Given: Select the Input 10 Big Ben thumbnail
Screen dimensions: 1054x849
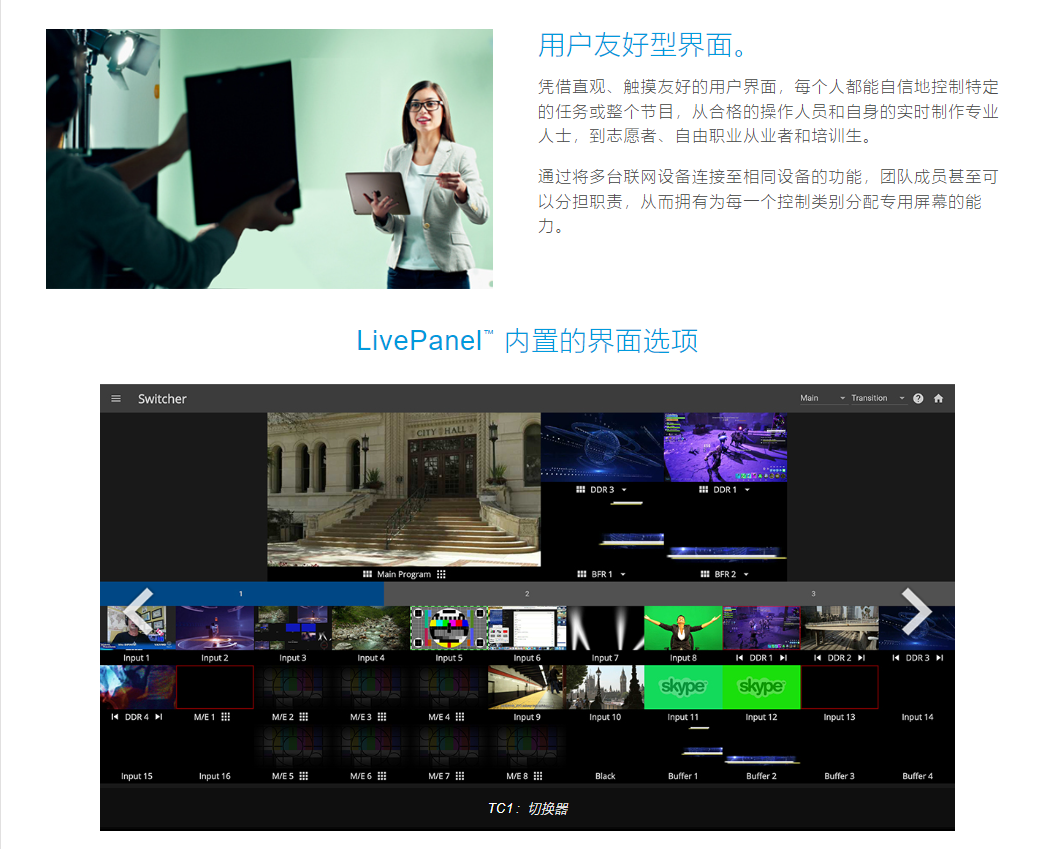Looking at the screenshot, I should point(605,687).
